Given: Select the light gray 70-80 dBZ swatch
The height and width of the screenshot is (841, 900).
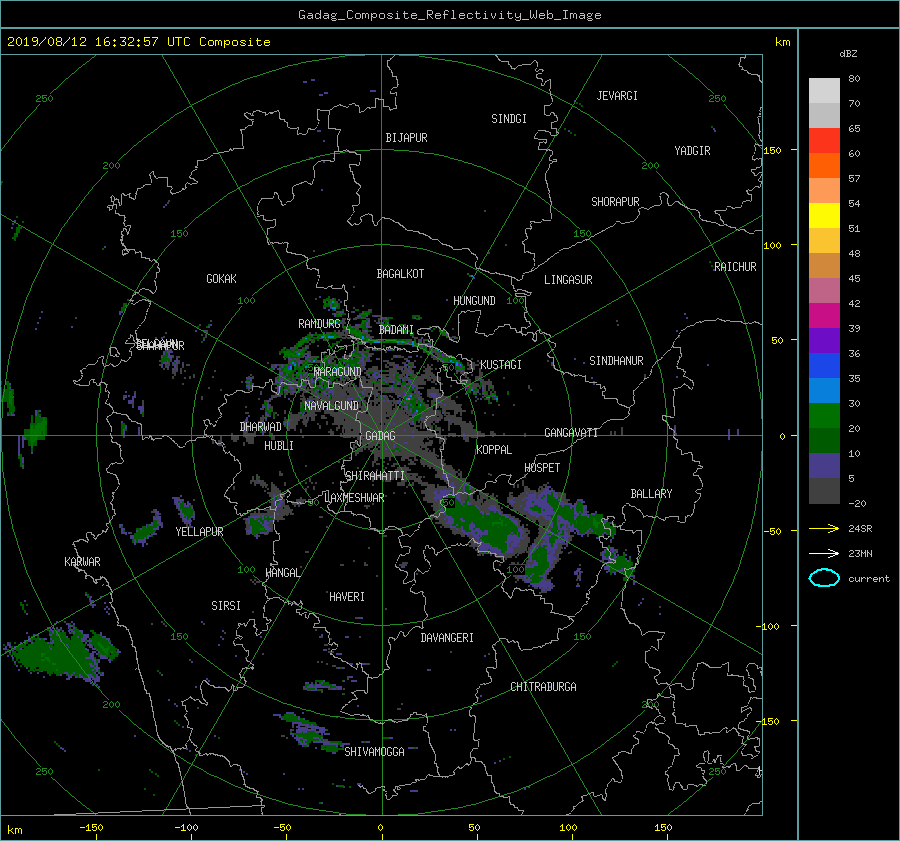Looking at the screenshot, I should pyautogui.click(x=824, y=90).
